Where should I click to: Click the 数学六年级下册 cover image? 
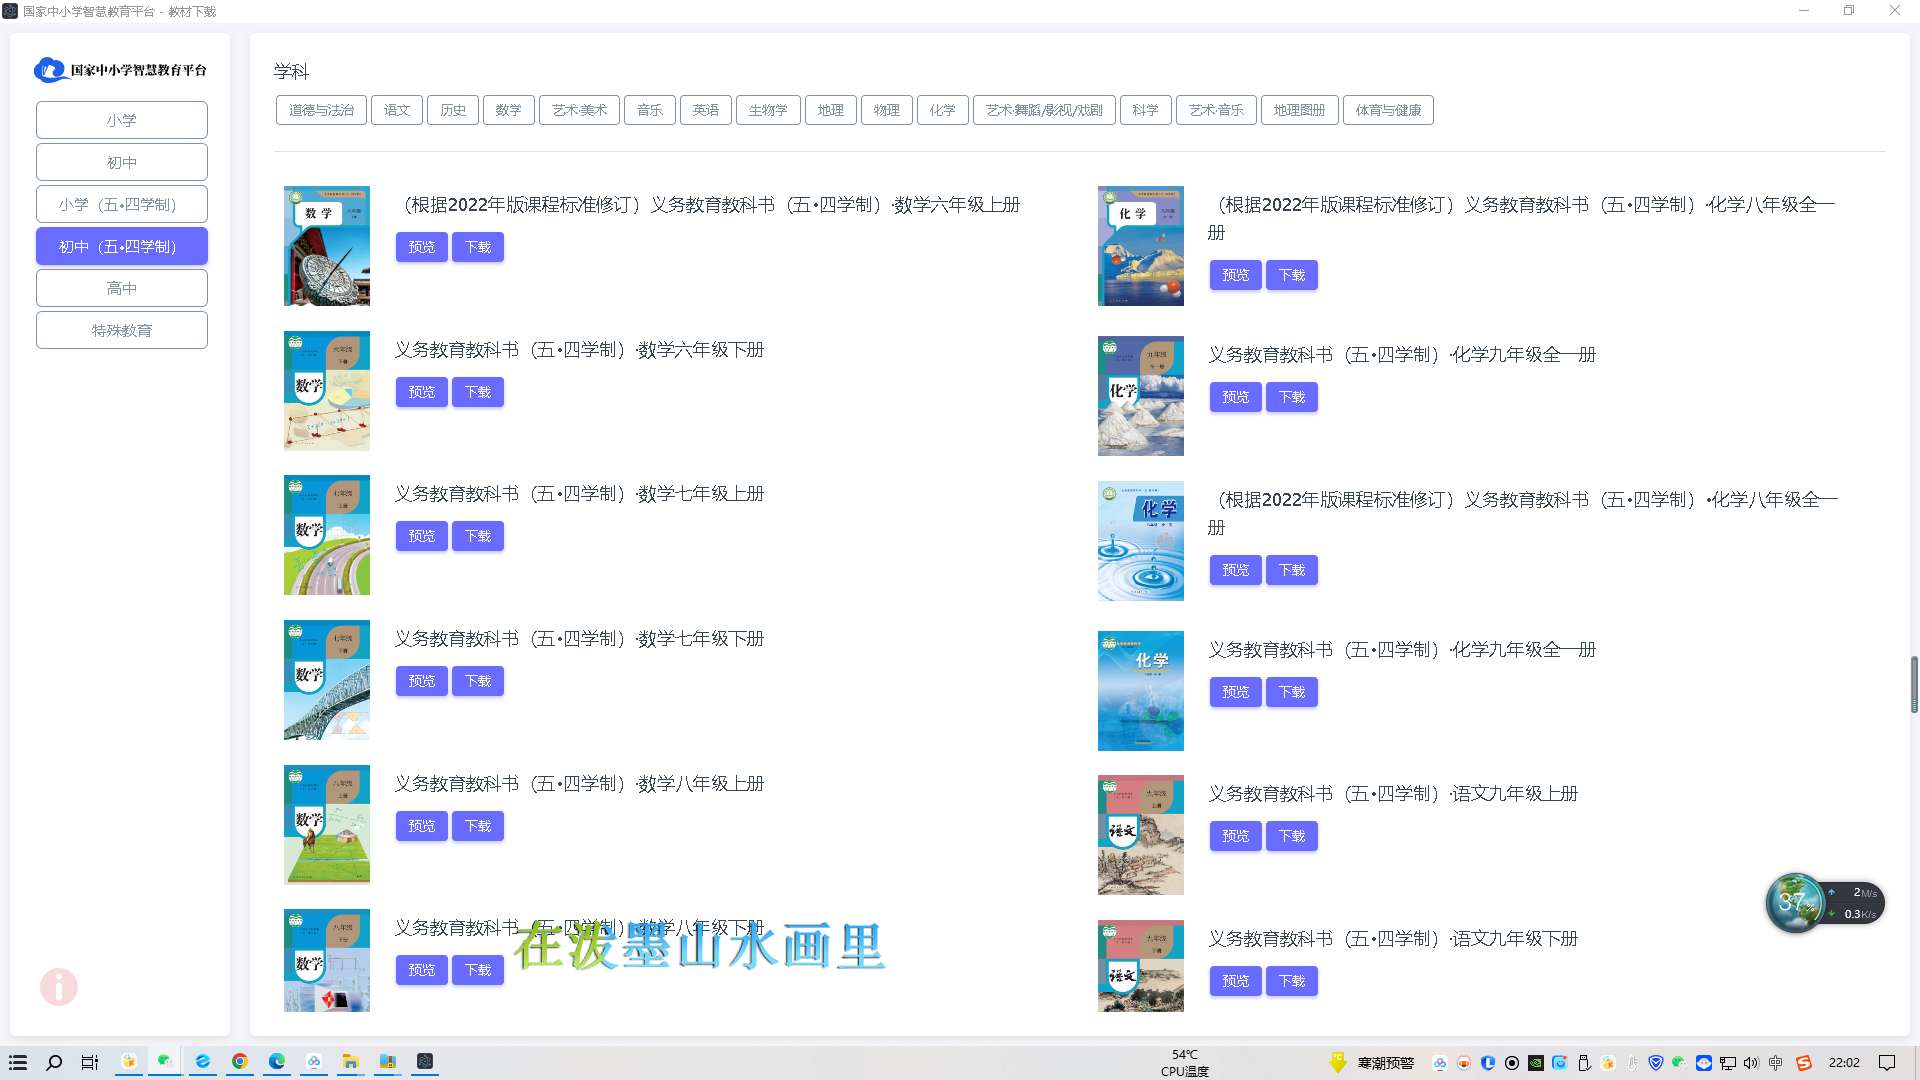click(x=326, y=390)
